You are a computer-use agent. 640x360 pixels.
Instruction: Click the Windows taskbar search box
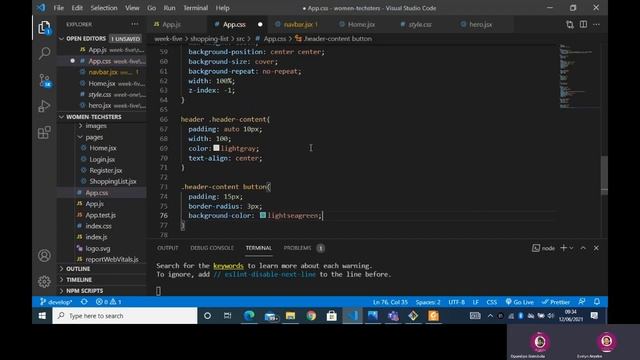click(125, 316)
